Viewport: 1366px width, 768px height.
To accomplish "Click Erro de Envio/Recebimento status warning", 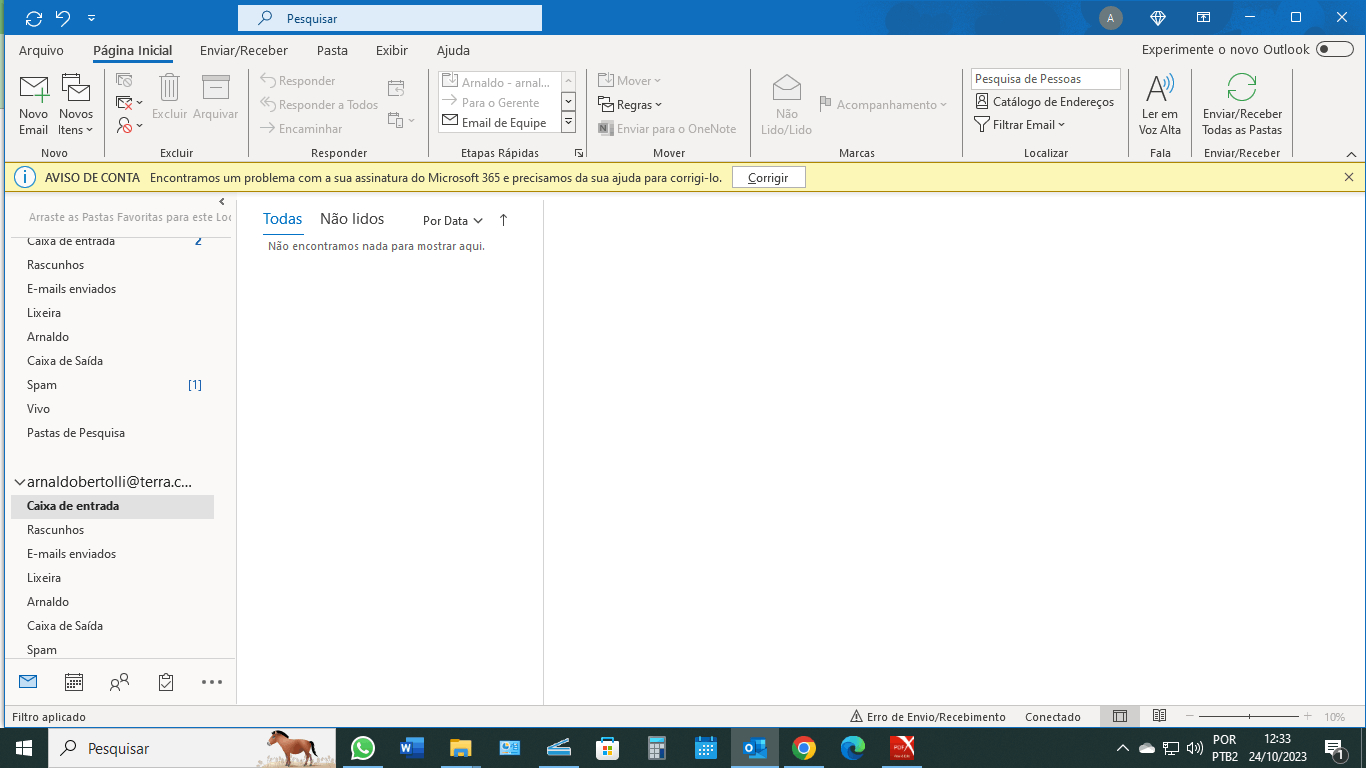I will tap(928, 717).
